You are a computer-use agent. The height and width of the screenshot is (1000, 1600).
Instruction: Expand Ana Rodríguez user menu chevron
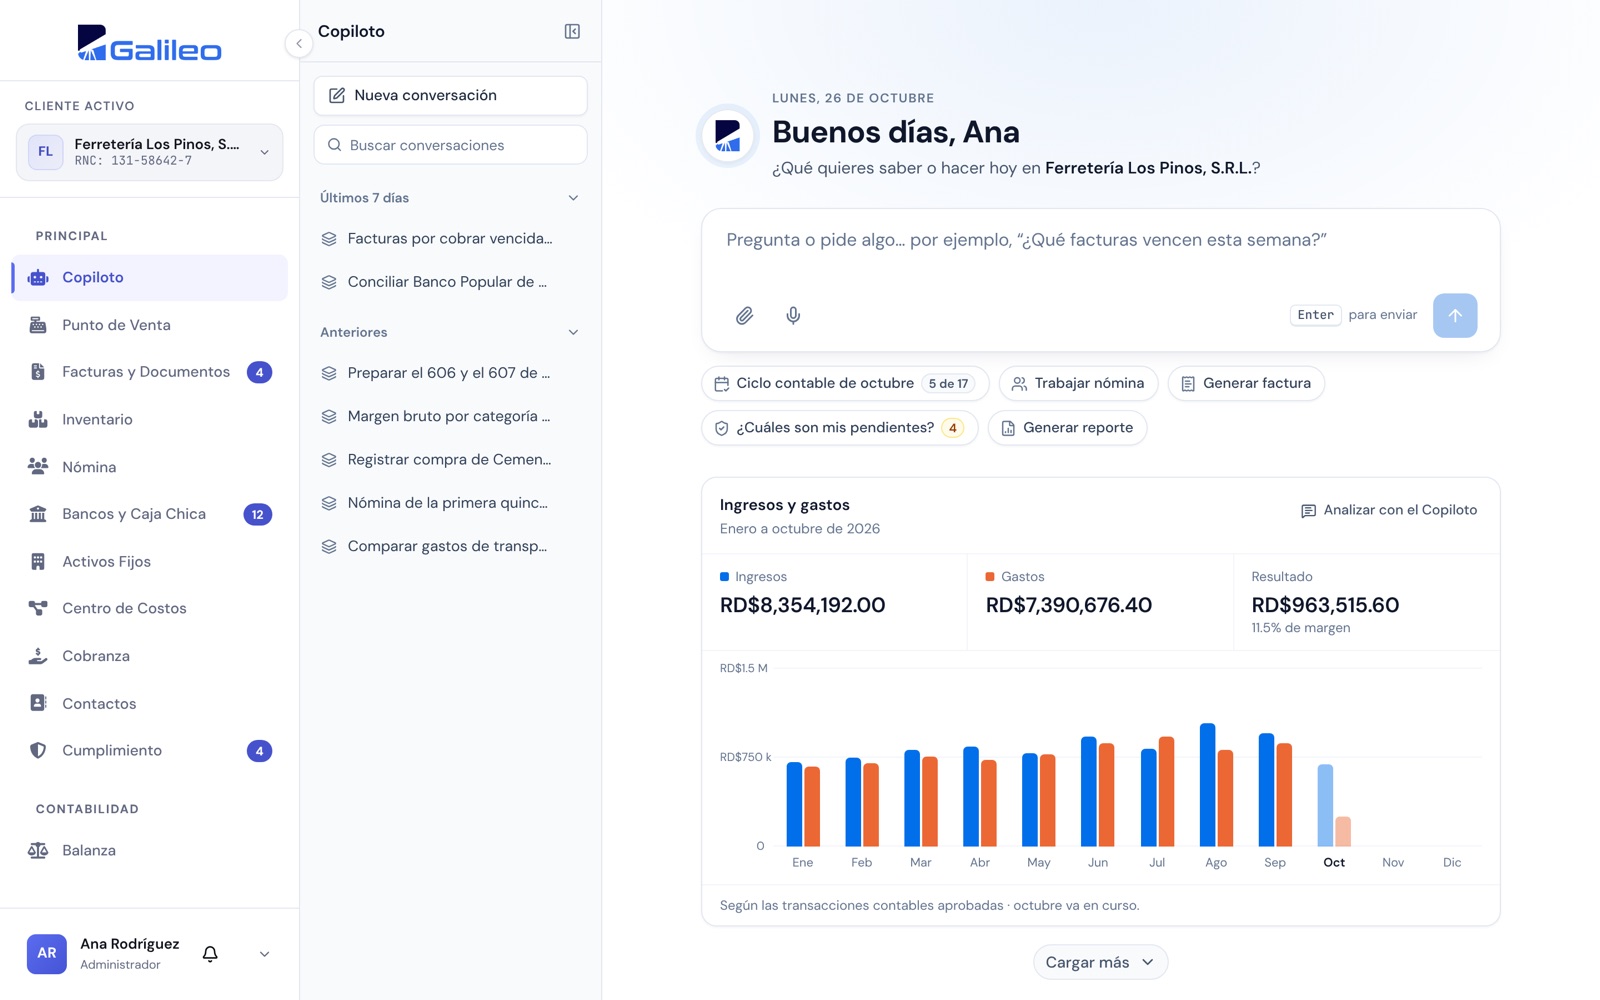pos(264,954)
